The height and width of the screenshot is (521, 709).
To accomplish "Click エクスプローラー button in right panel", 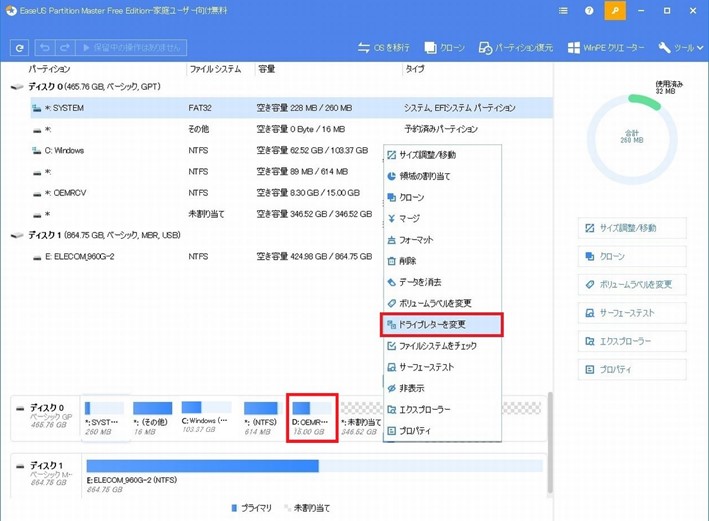I will point(632,341).
